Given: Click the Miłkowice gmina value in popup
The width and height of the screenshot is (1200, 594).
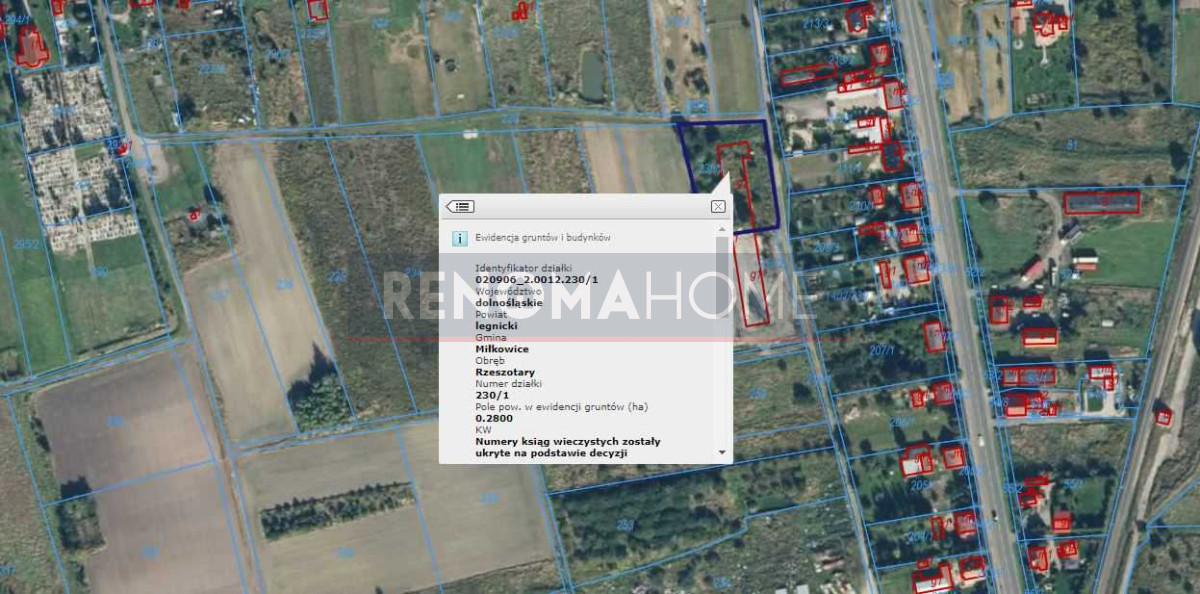Looking at the screenshot, I should tap(502, 349).
